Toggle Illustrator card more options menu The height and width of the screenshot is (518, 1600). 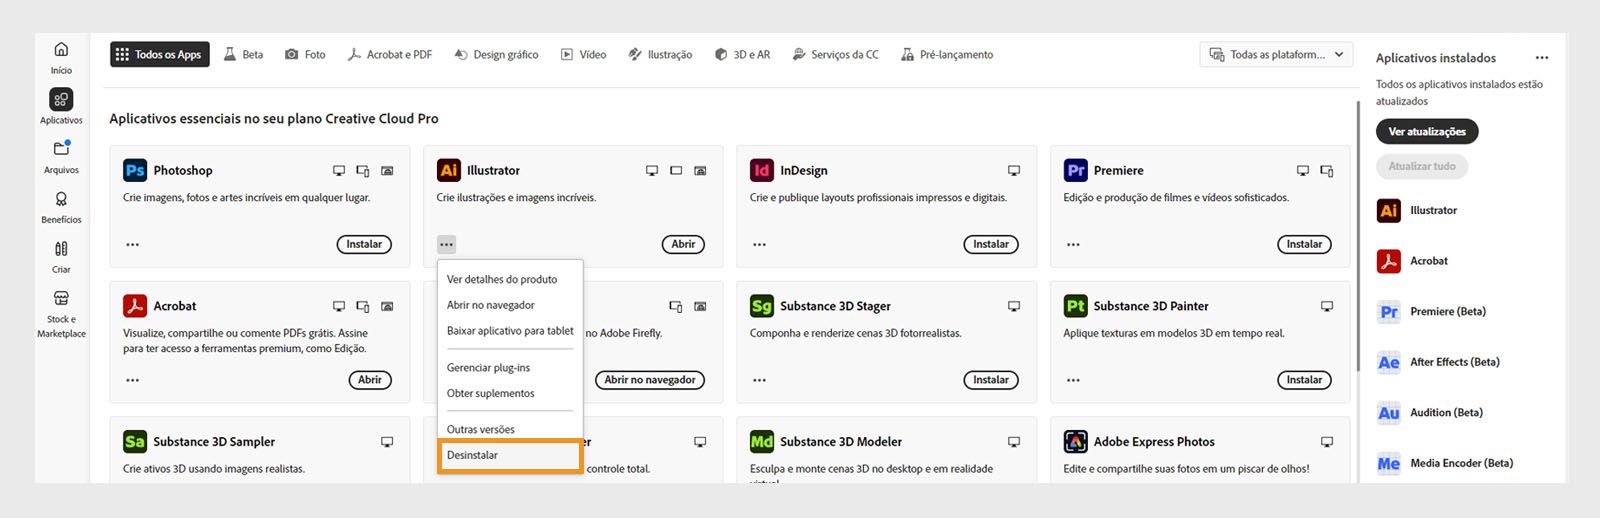click(446, 244)
